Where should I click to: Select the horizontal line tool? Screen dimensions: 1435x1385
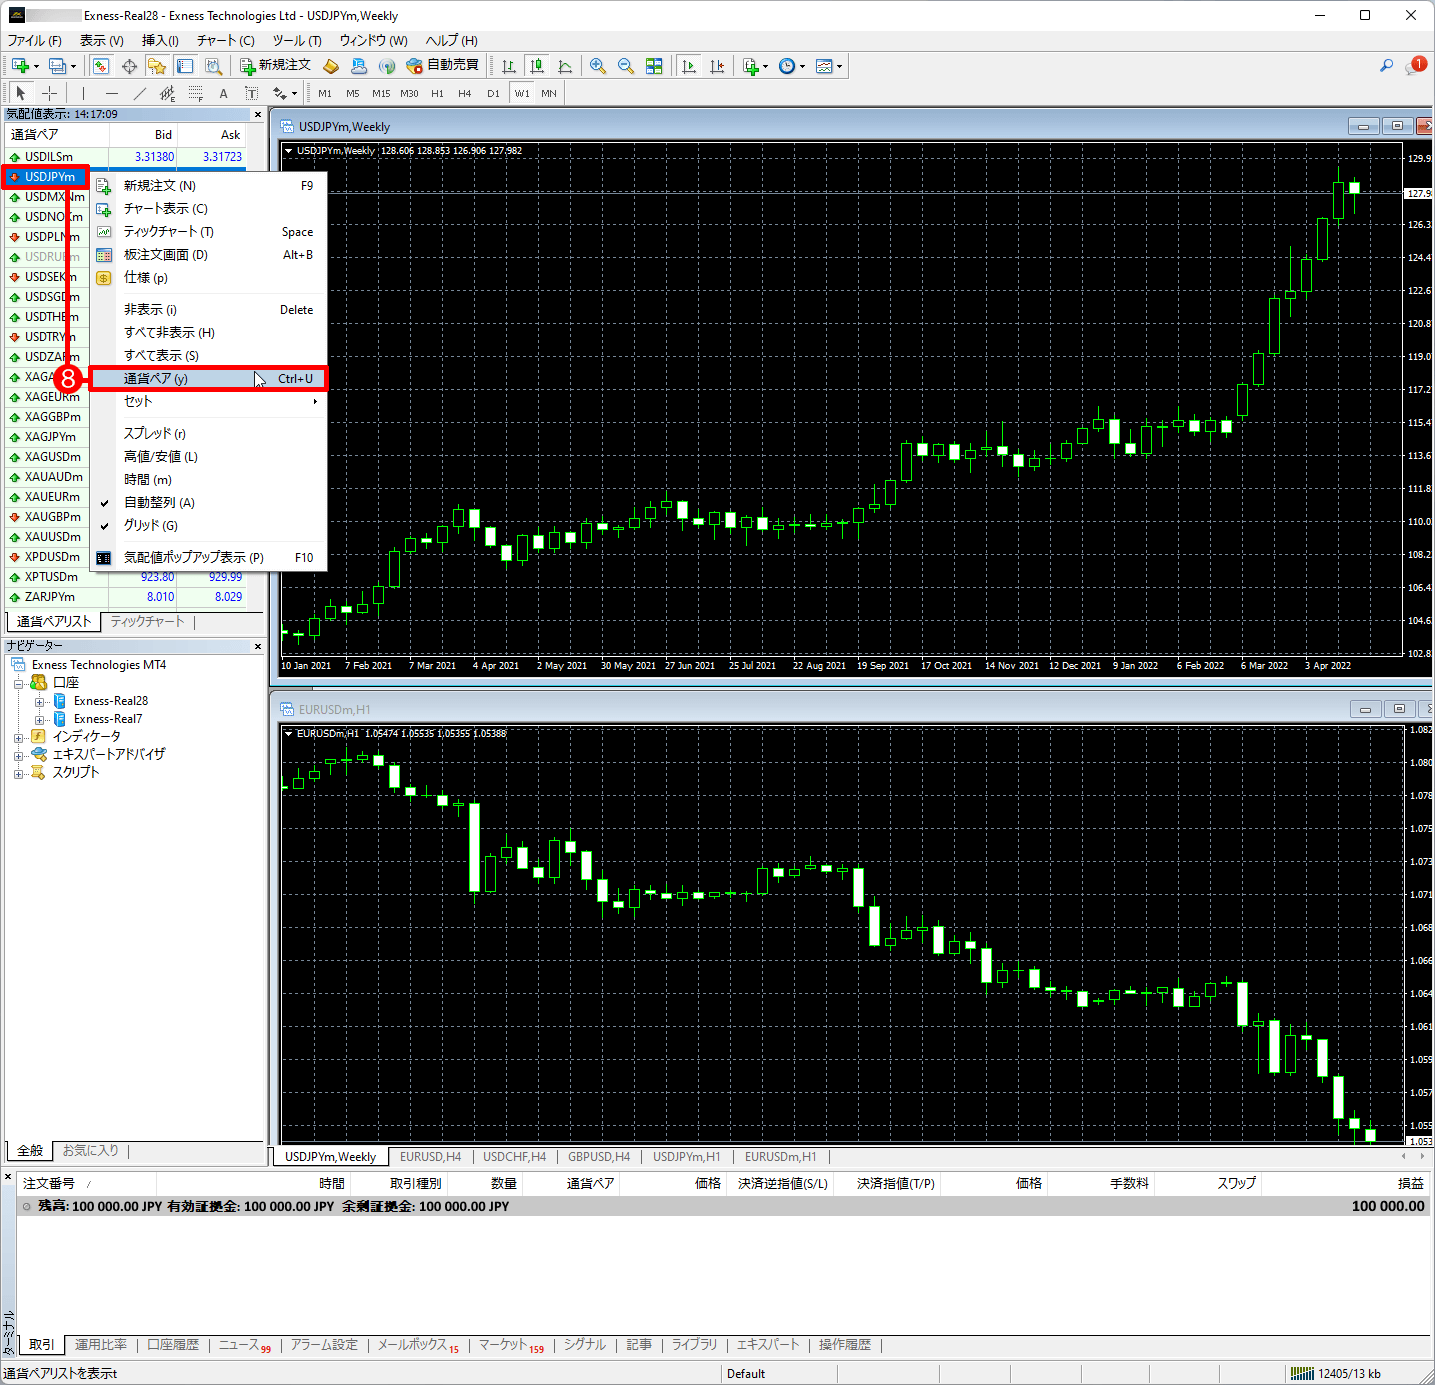pyautogui.click(x=112, y=93)
